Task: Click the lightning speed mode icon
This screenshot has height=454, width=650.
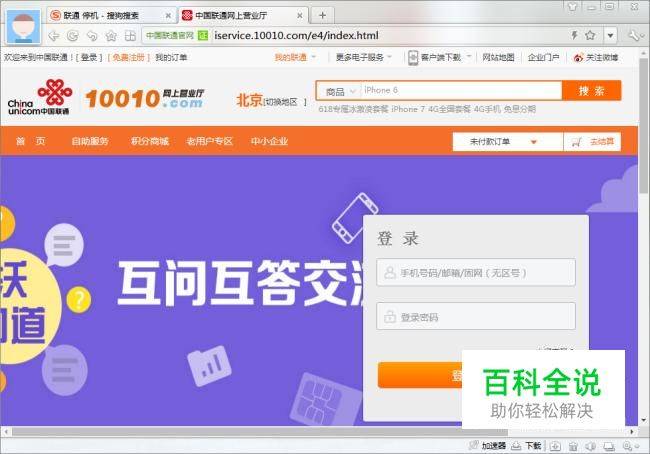Action: [x=575, y=35]
